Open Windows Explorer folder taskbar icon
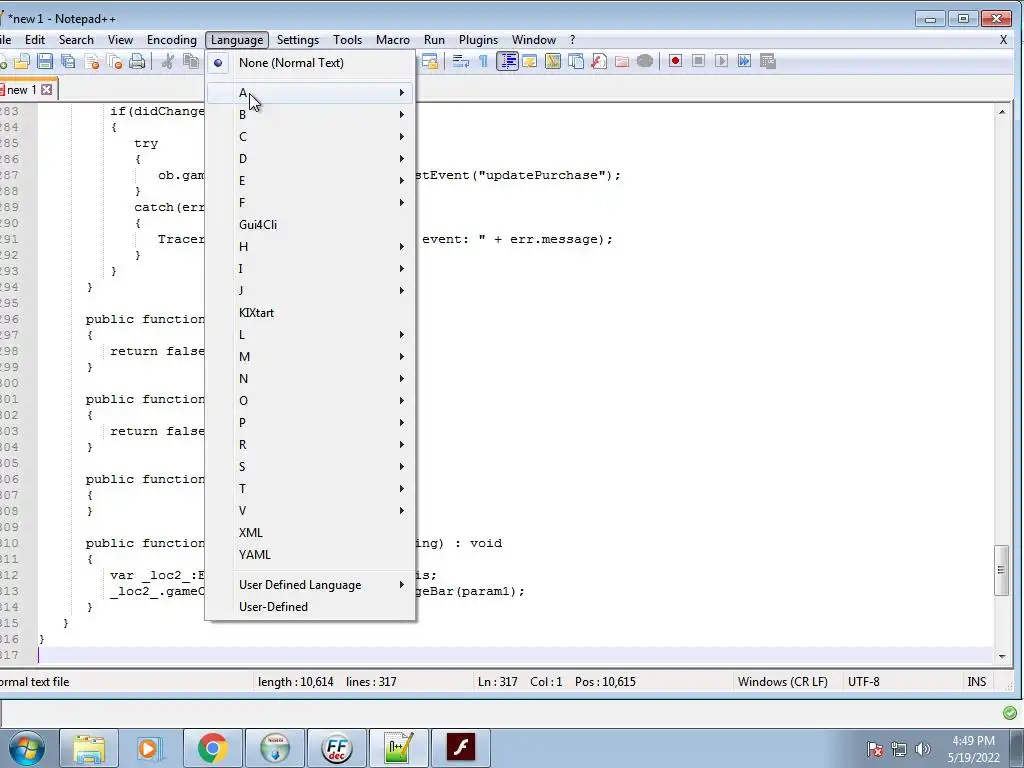1024x768 pixels. (89, 748)
